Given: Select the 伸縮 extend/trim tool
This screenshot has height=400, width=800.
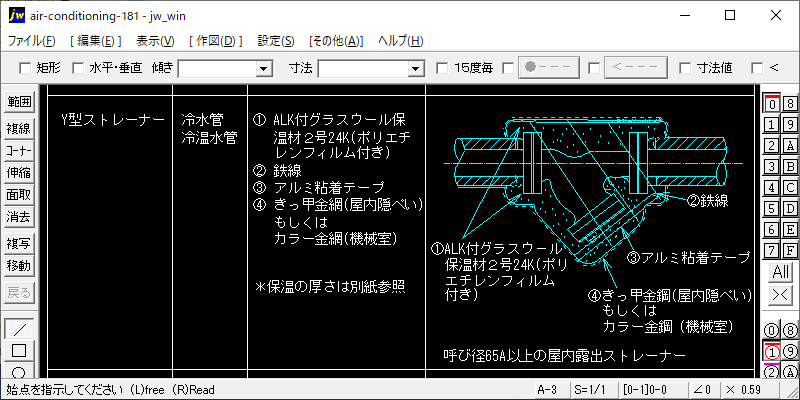Looking at the screenshot, I should click(x=19, y=172).
